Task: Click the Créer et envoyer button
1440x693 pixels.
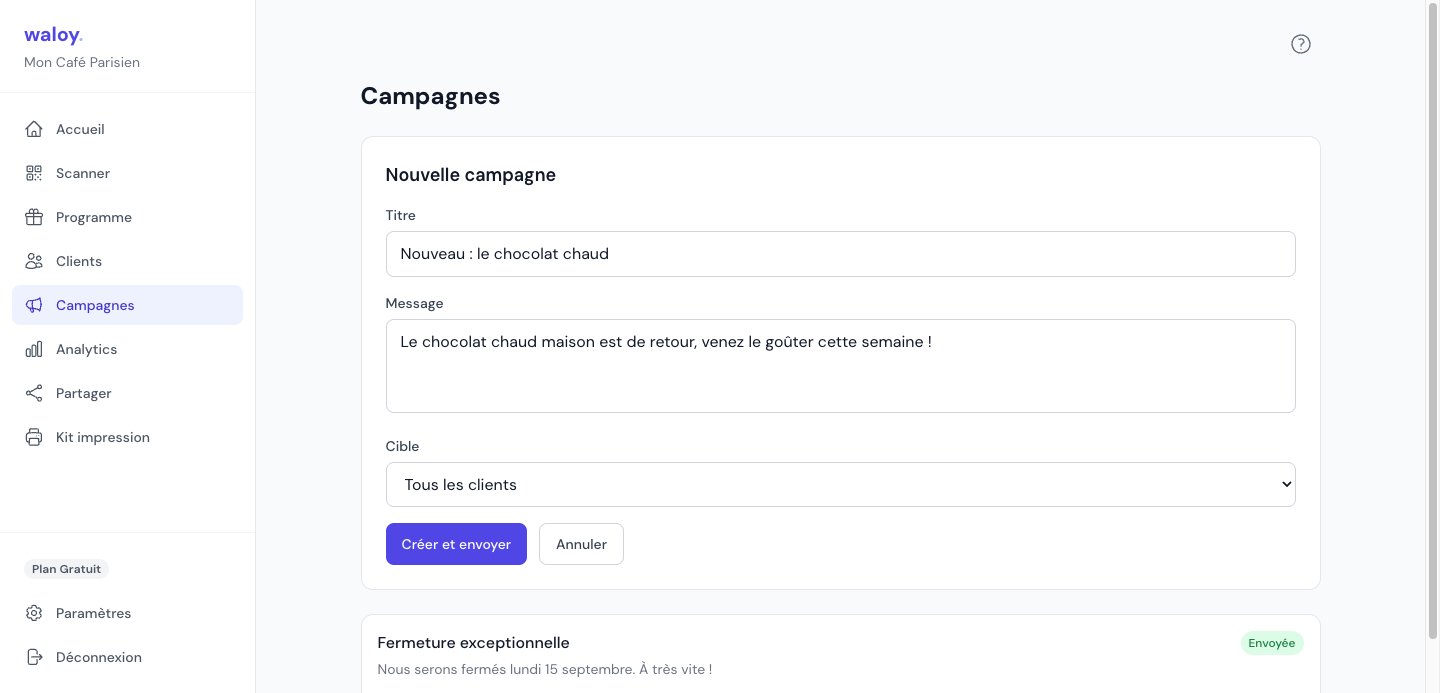Action: [456, 544]
